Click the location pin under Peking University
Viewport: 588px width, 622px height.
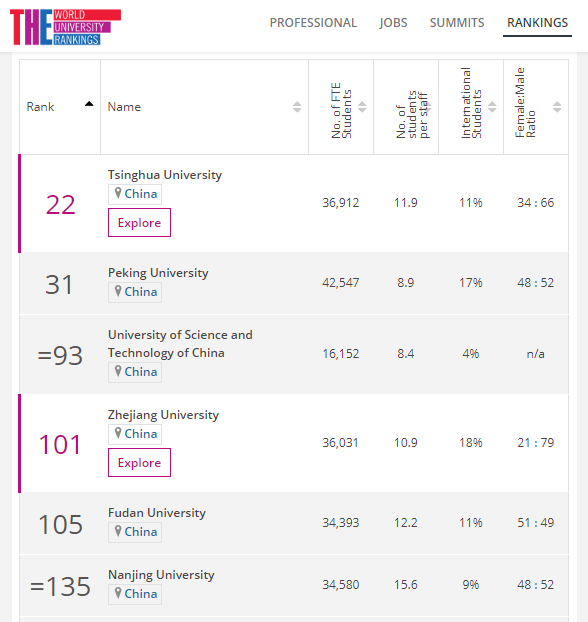click(x=118, y=291)
